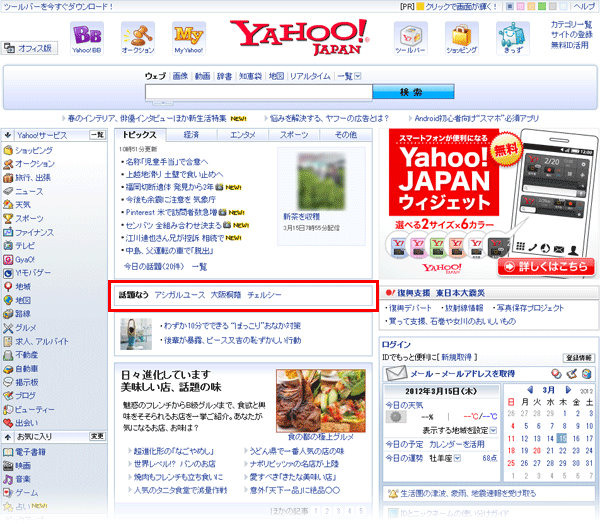This screenshot has height=524, width=600.
Task: Click the 旅行、出張 suitcase sidebar icon
Action: [x=8, y=178]
